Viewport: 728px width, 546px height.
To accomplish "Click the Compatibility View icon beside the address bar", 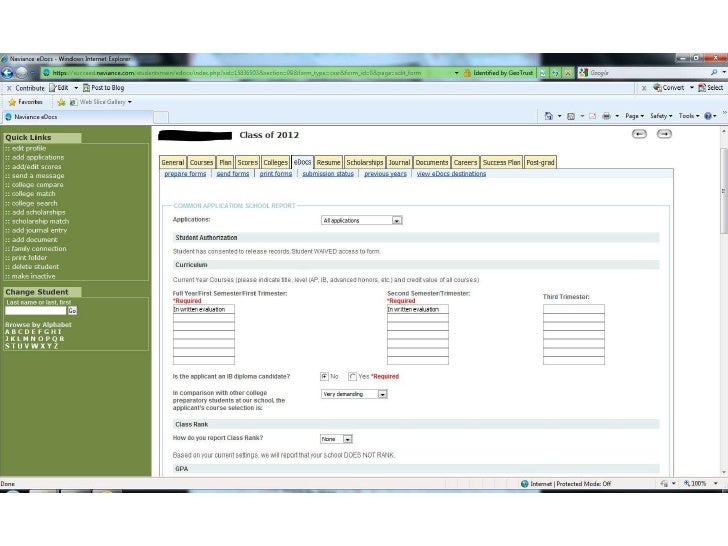I will pos(543,73).
